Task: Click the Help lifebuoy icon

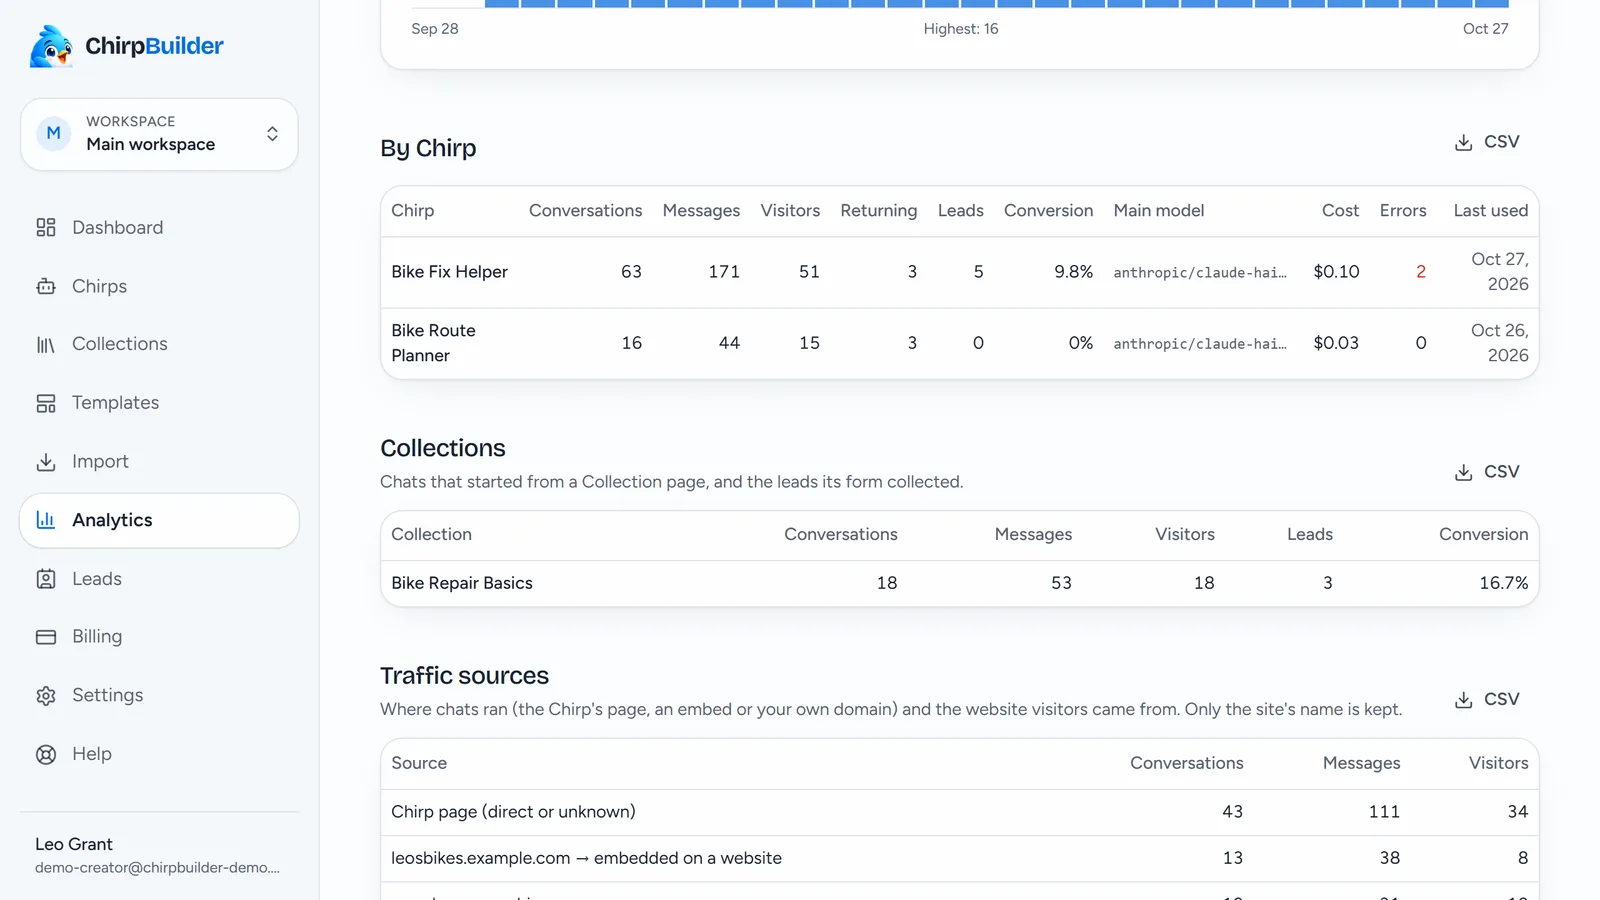Action: coord(46,755)
